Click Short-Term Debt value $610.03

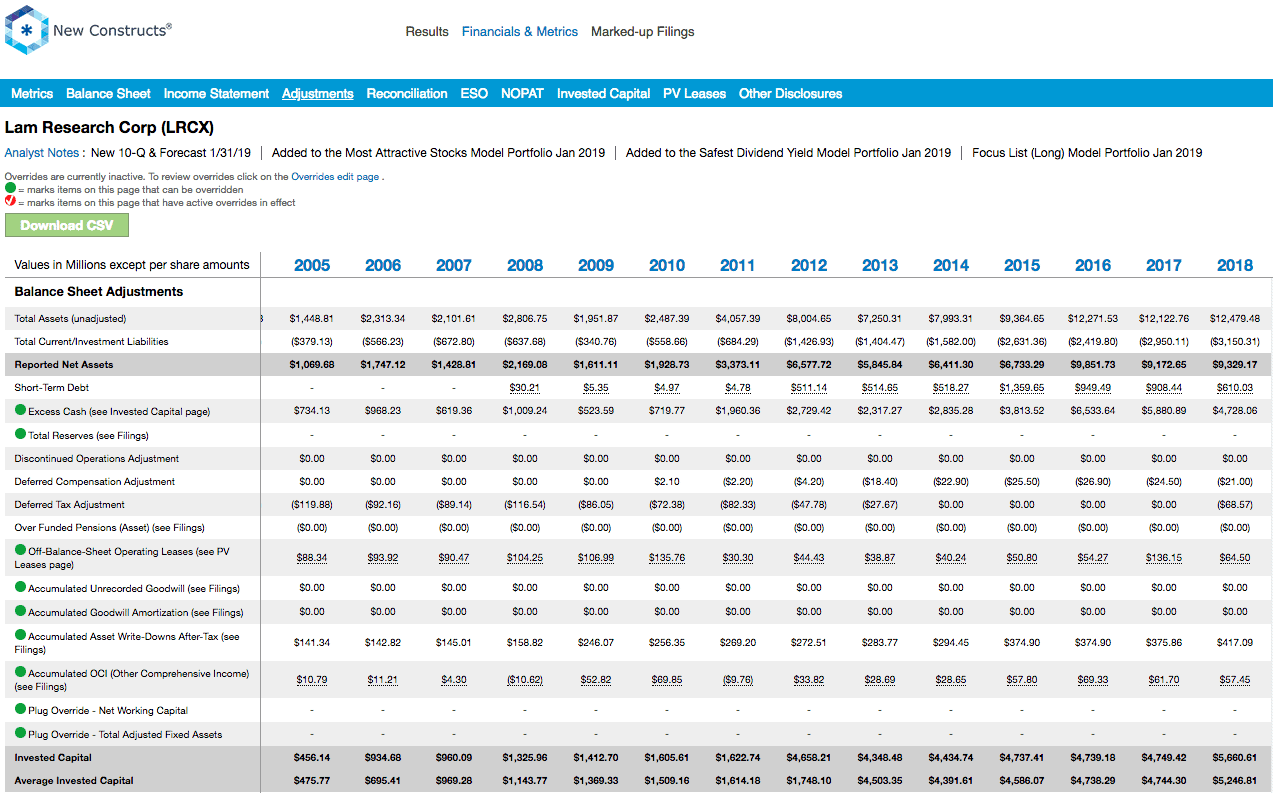click(x=1235, y=387)
